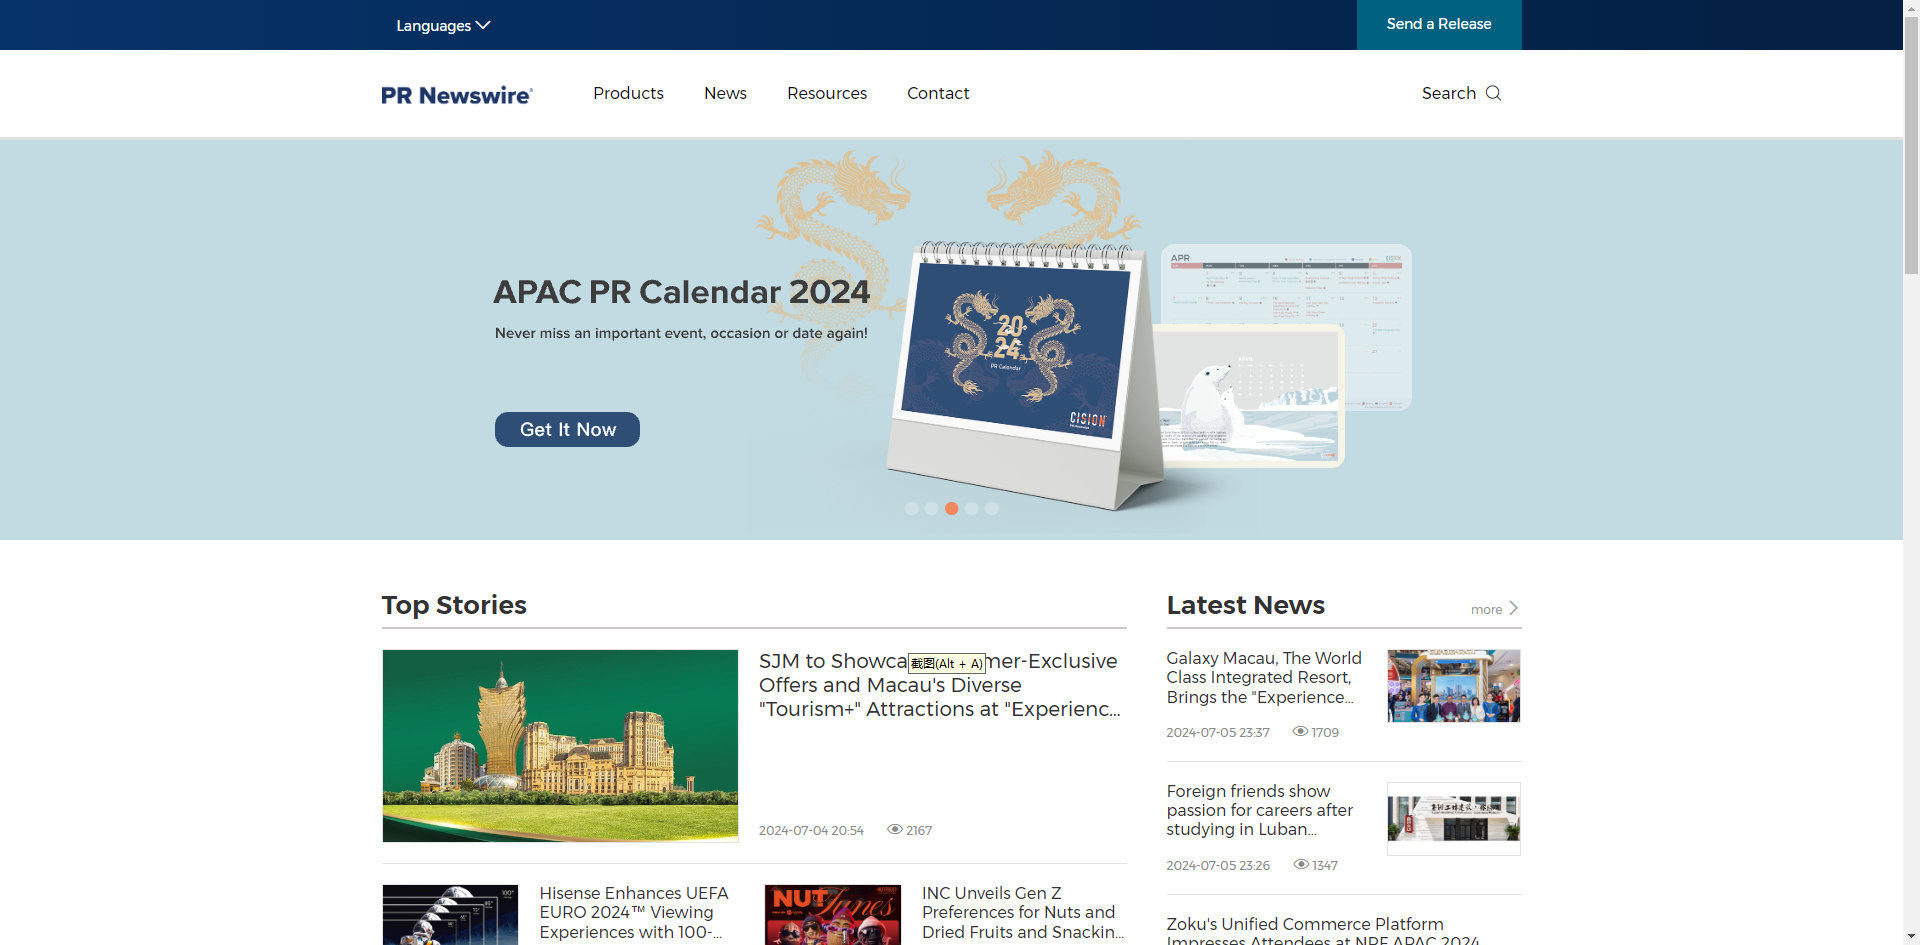Select the fifth carousel slide dot
The width and height of the screenshot is (1920, 945).
click(991, 508)
